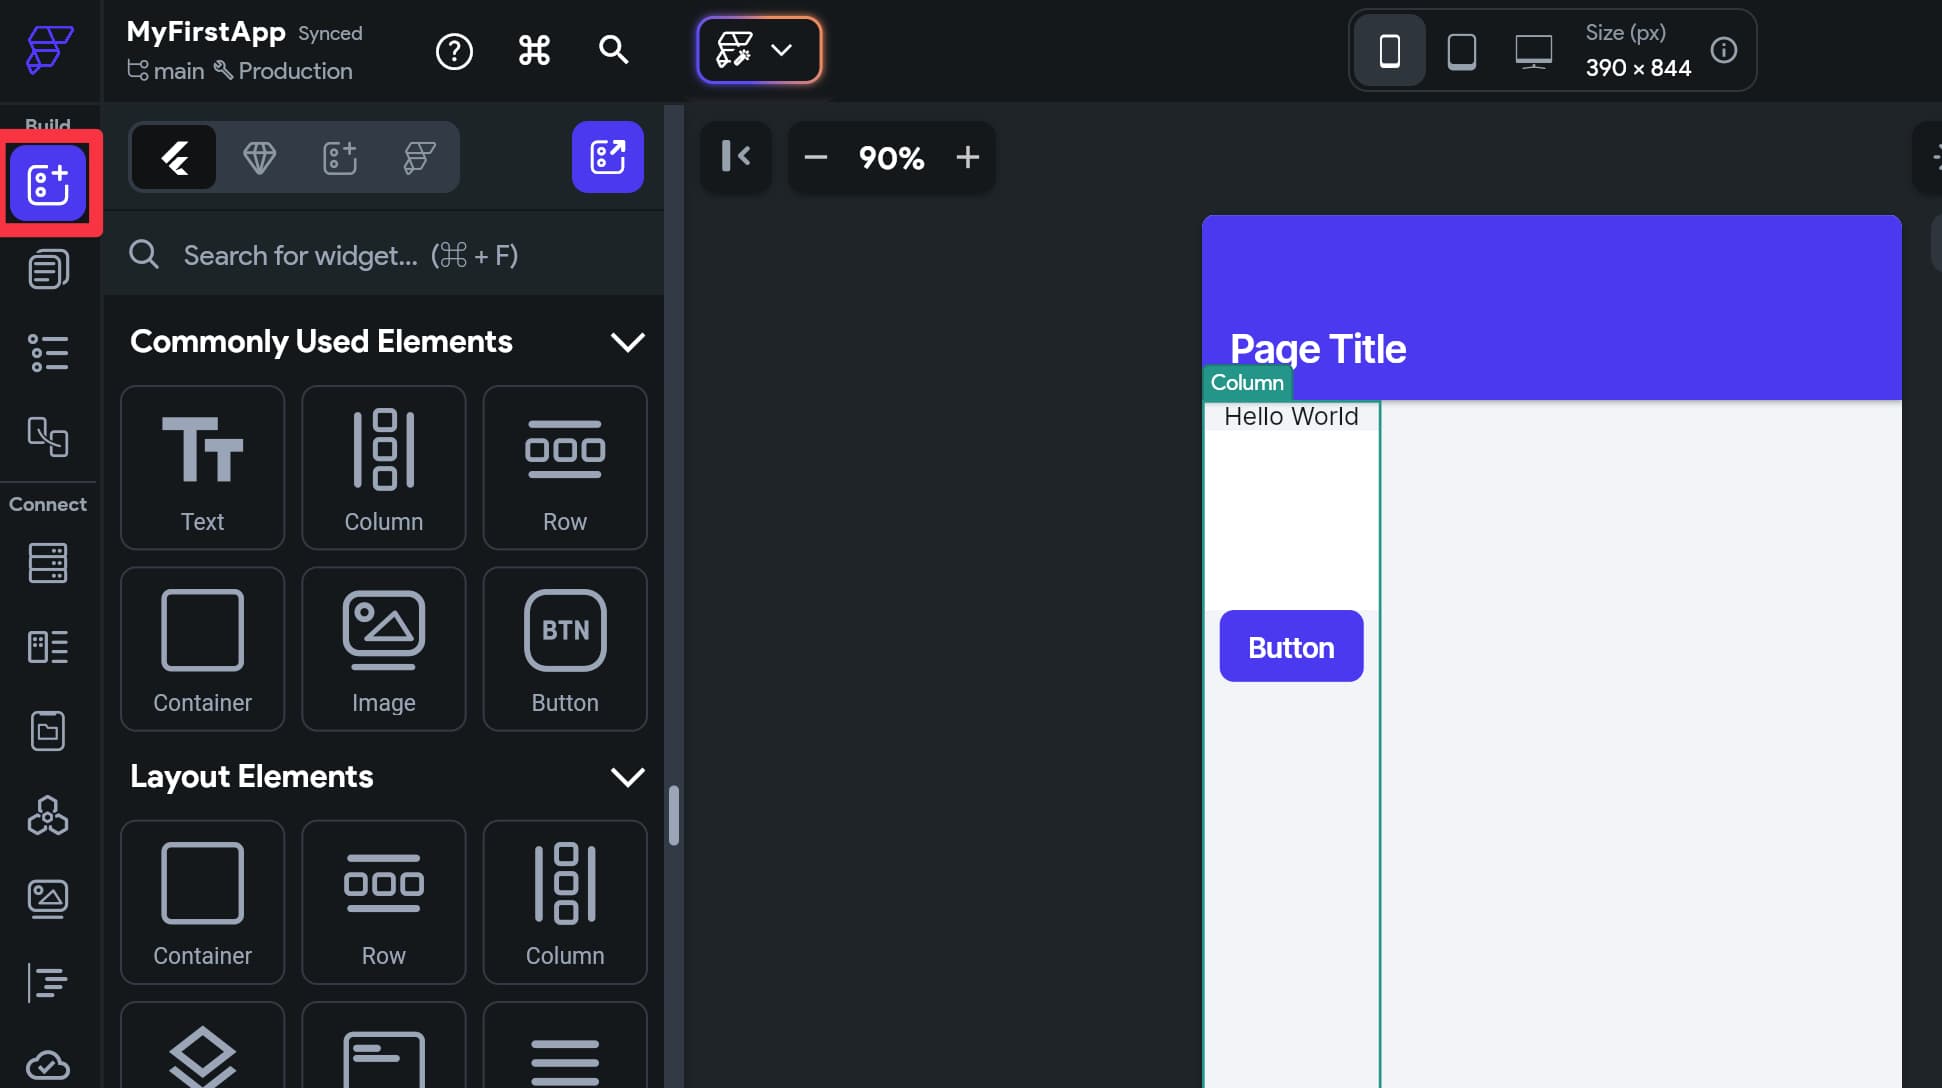Image resolution: width=1942 pixels, height=1088 pixels.
Task: Zoom in canvas with plus button
Action: coord(967,157)
